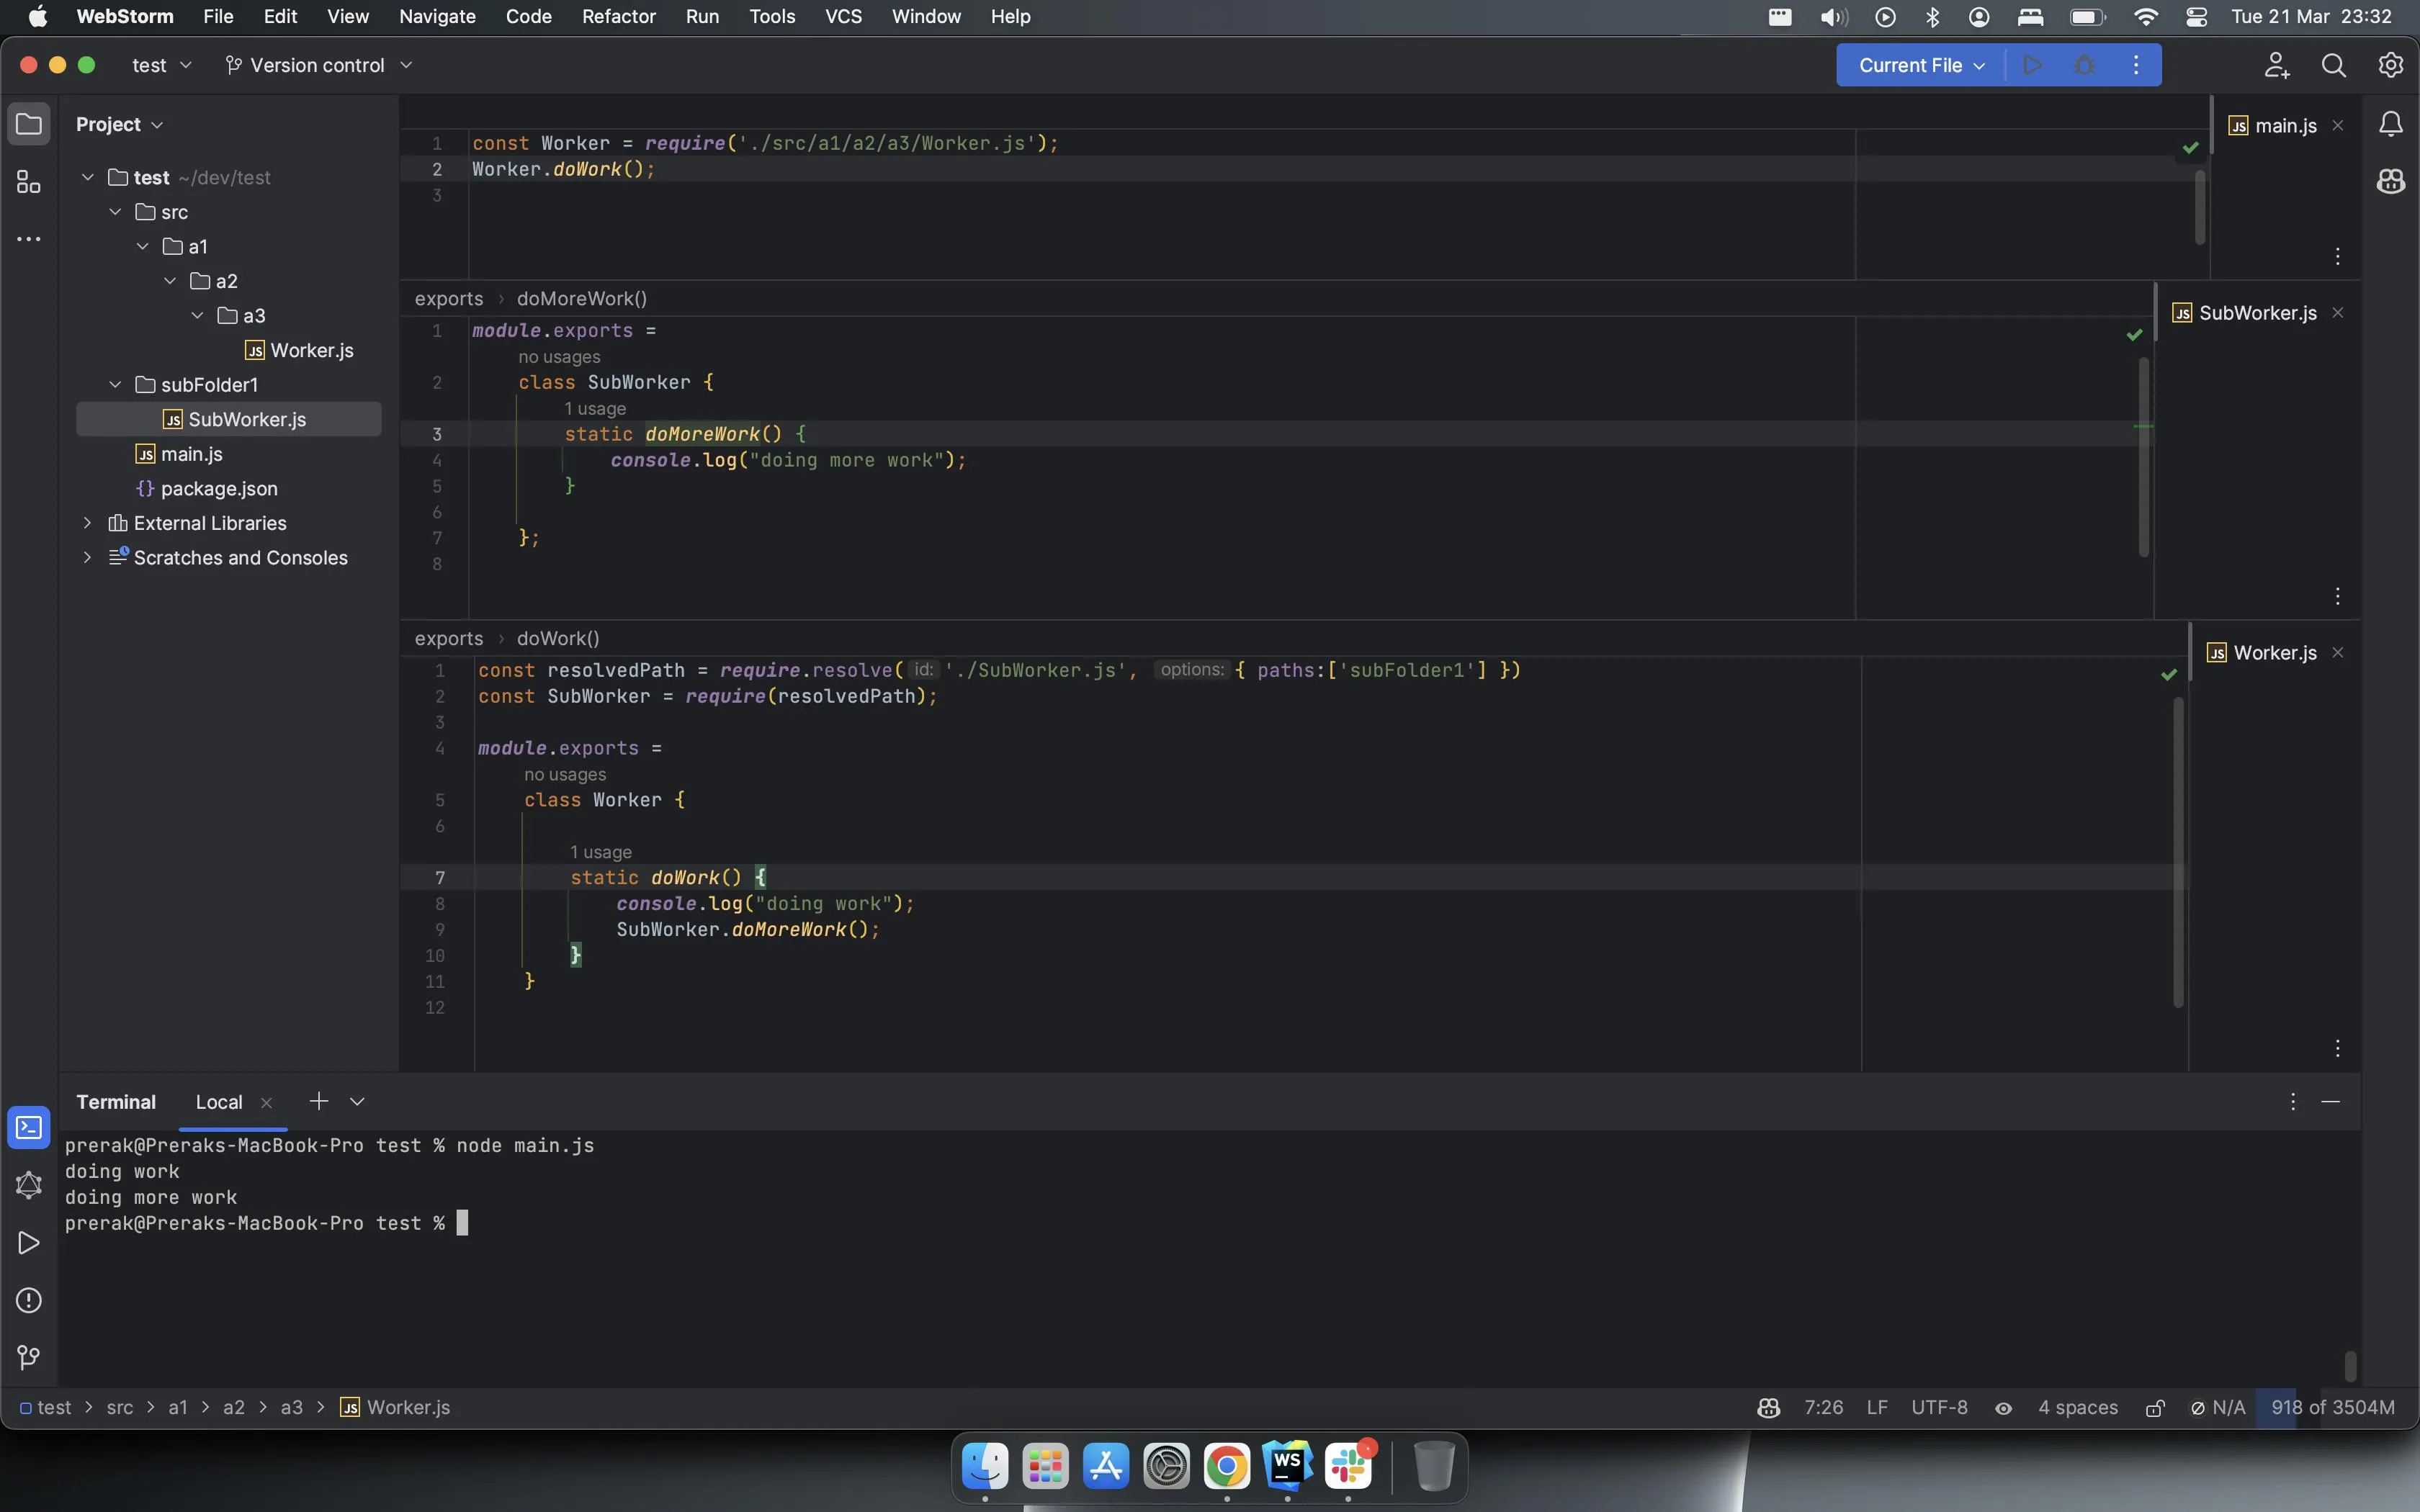Toggle the Project tool window folder icon

point(28,124)
